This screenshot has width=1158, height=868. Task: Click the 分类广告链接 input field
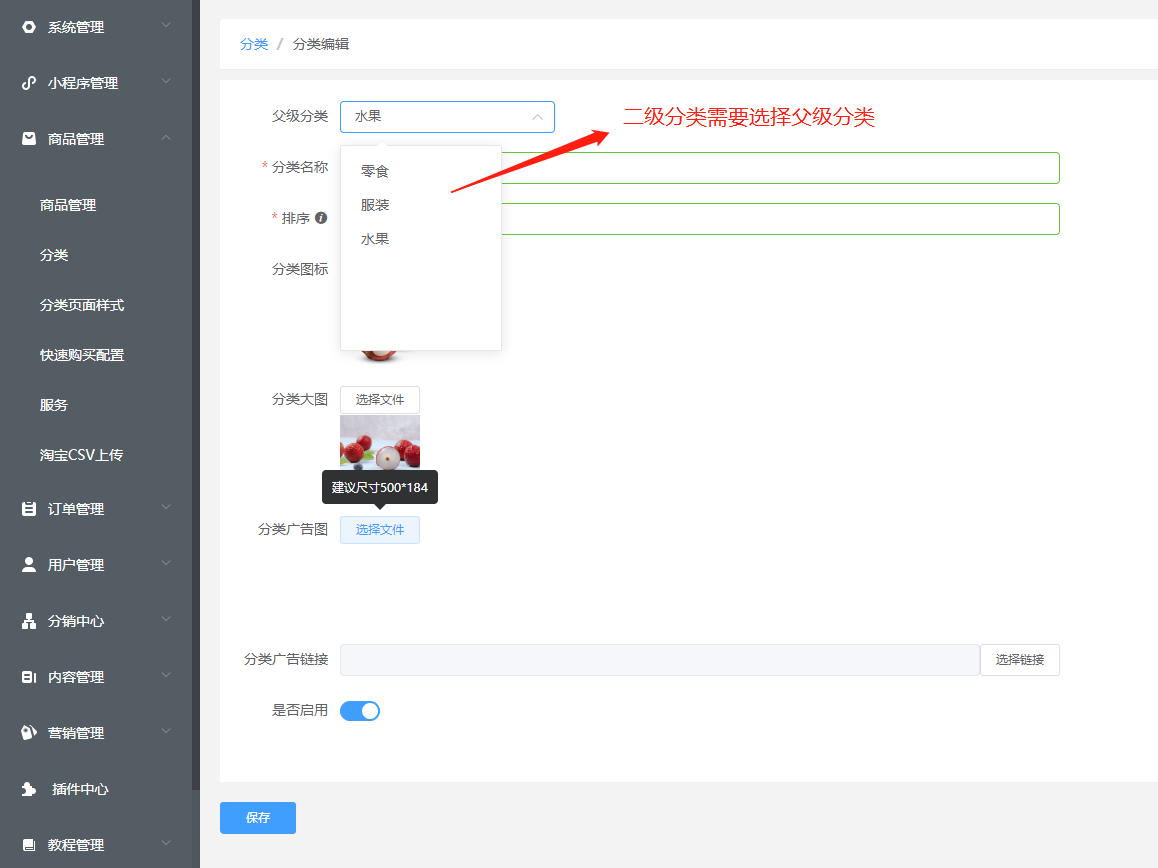pos(659,660)
